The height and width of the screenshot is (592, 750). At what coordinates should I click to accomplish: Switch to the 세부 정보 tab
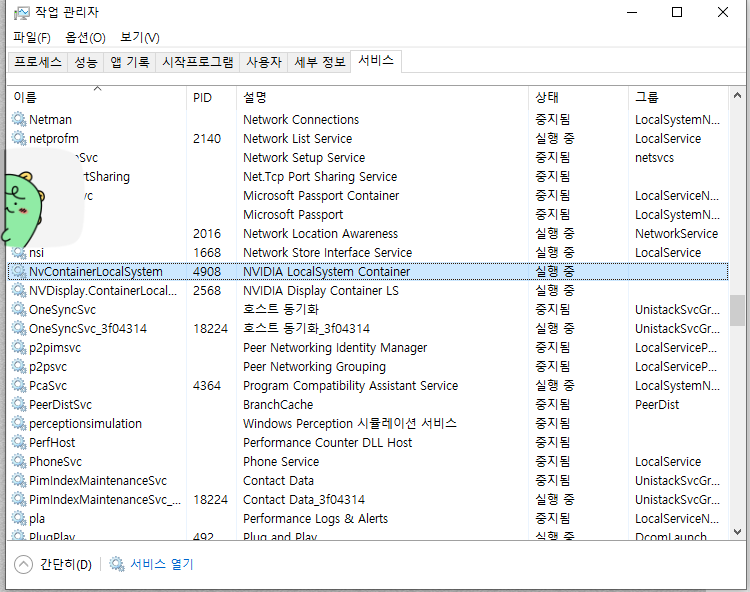click(x=320, y=62)
